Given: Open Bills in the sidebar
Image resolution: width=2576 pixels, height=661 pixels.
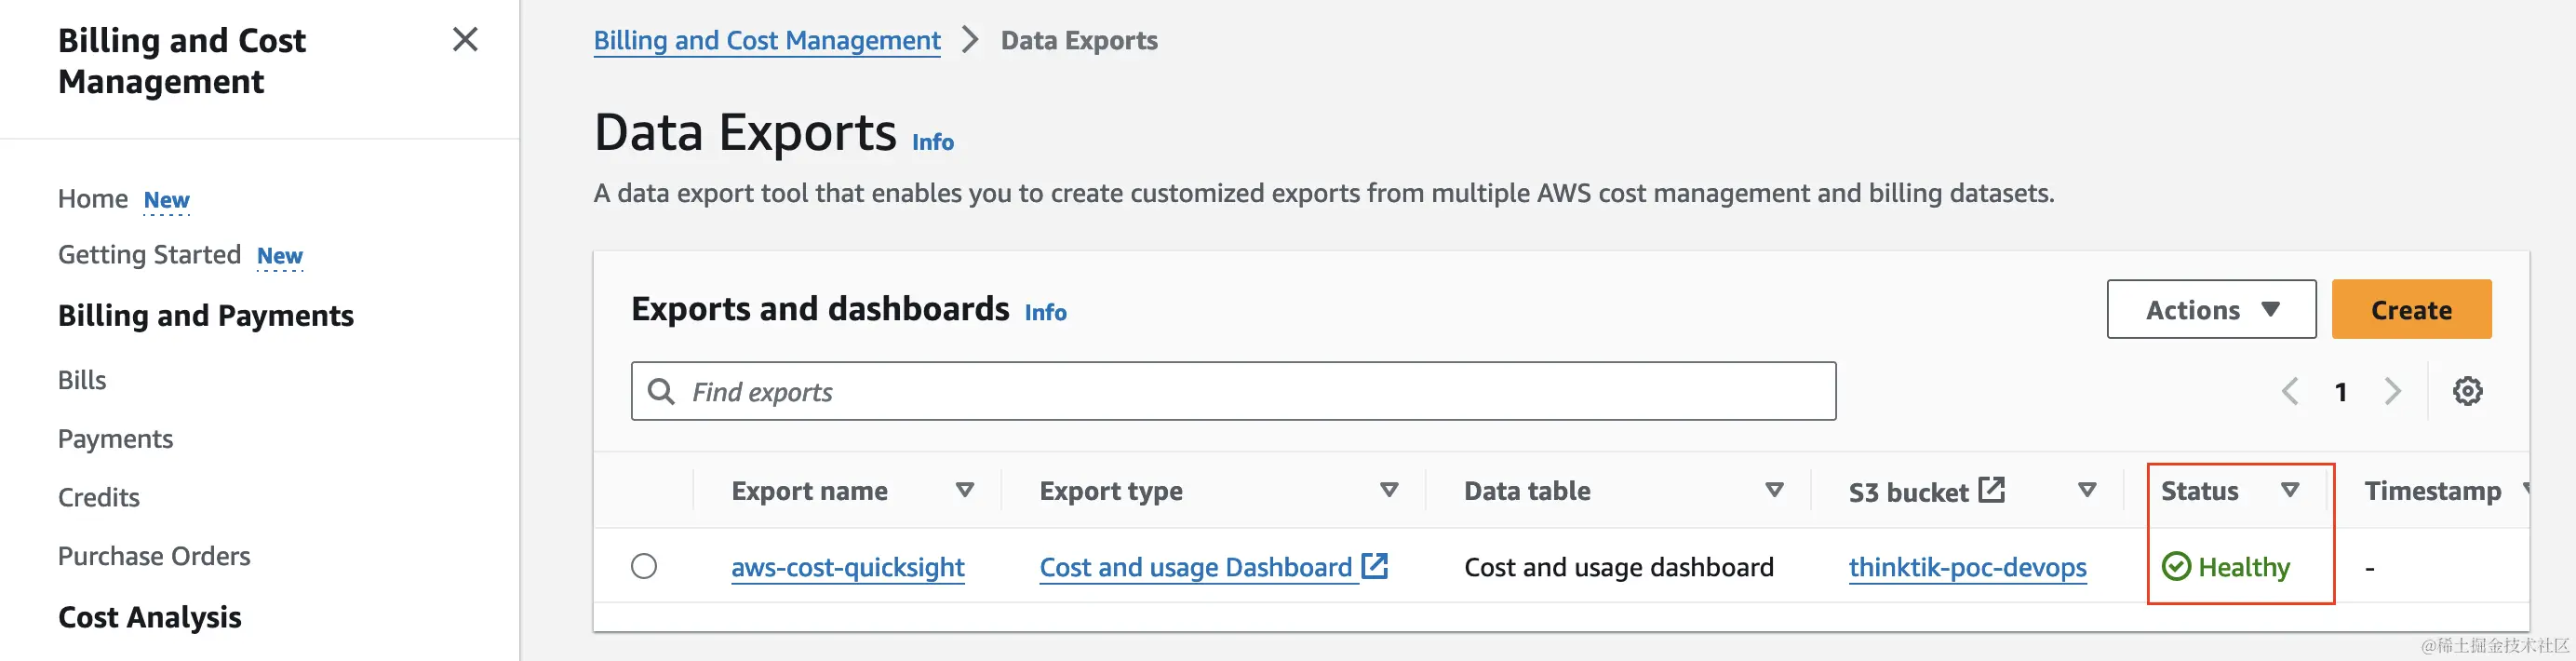Looking at the screenshot, I should (82, 380).
